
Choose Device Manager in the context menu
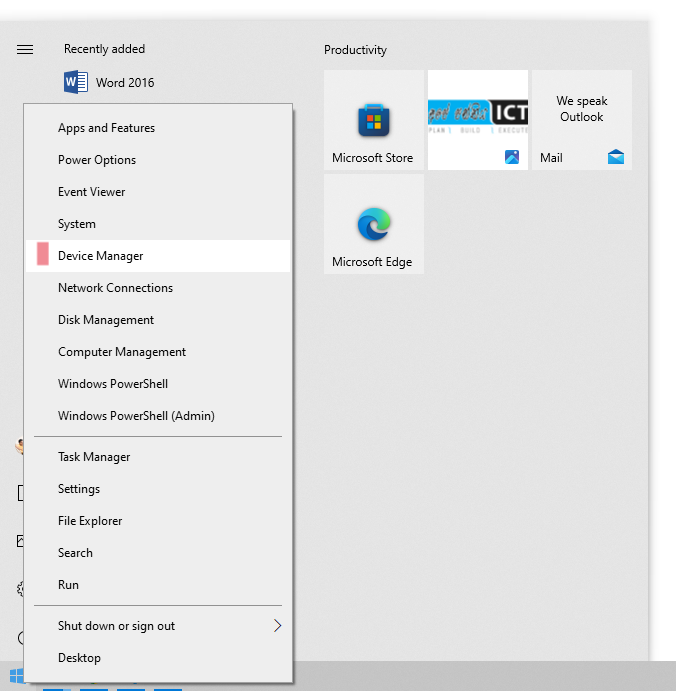point(101,256)
